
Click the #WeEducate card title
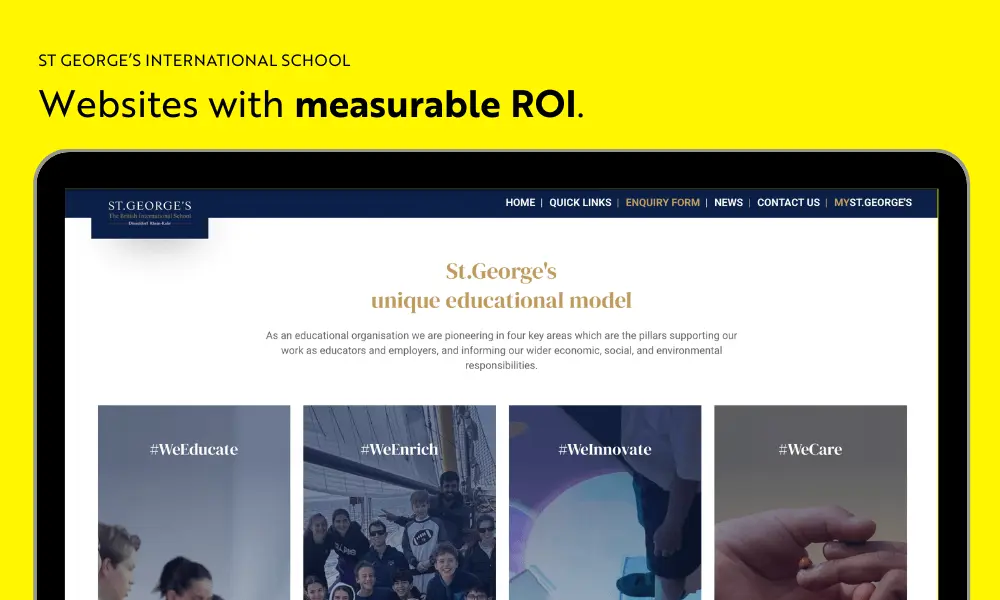194,450
